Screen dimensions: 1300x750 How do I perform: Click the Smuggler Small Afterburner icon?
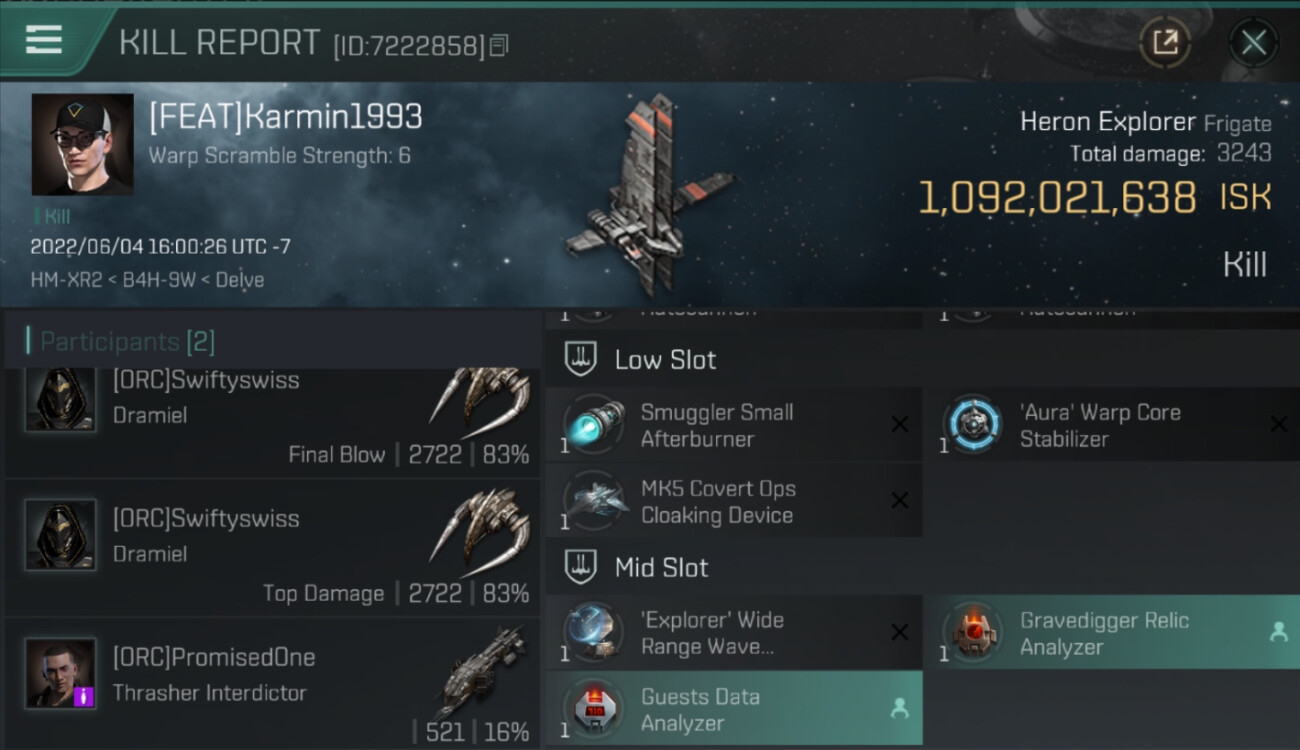(x=593, y=424)
